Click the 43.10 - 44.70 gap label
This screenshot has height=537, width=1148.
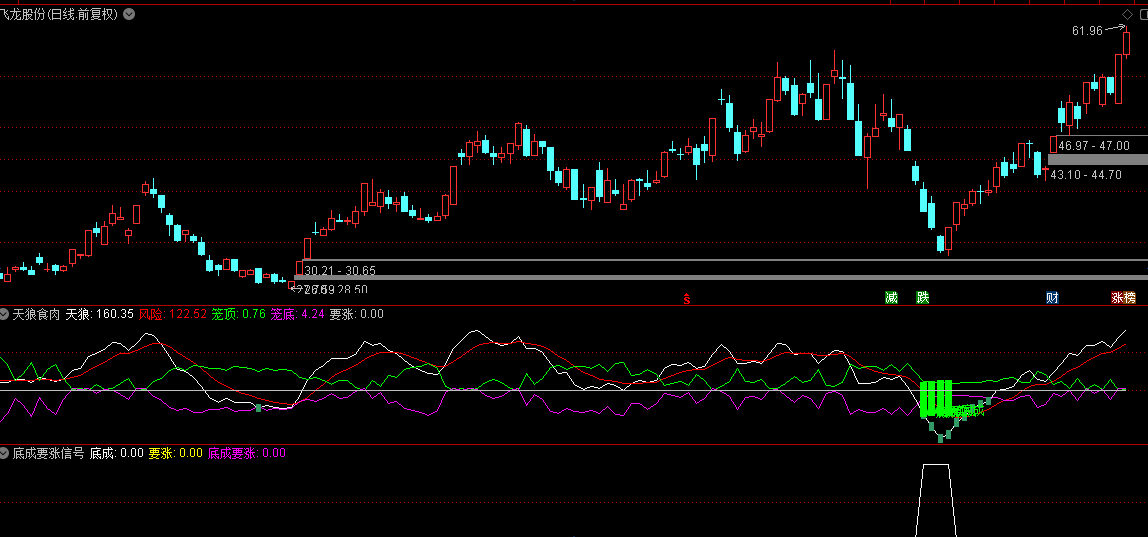click(1086, 175)
